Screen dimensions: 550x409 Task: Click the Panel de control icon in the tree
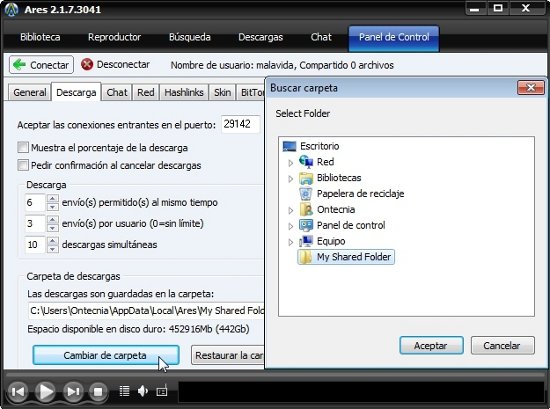(x=306, y=225)
